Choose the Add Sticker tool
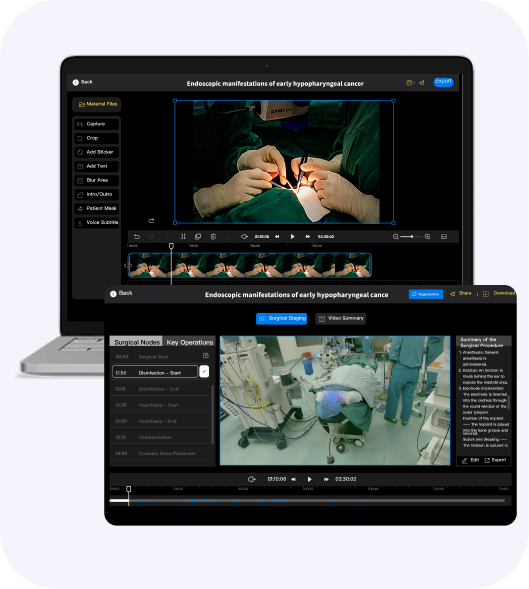 tap(97, 152)
